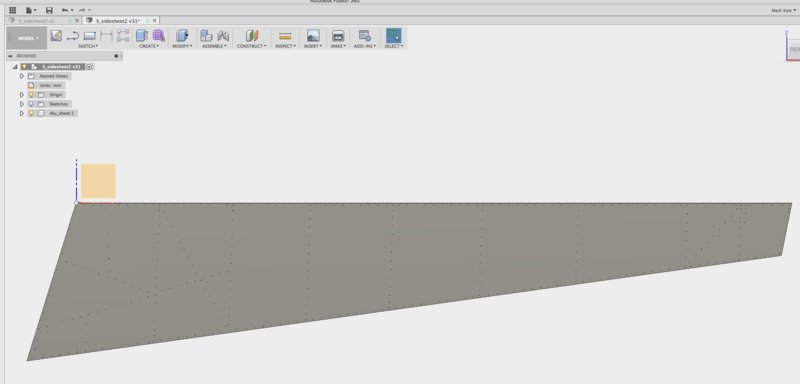The height and width of the screenshot is (384, 800).
Task: Click the Save icon
Action: (x=49, y=10)
